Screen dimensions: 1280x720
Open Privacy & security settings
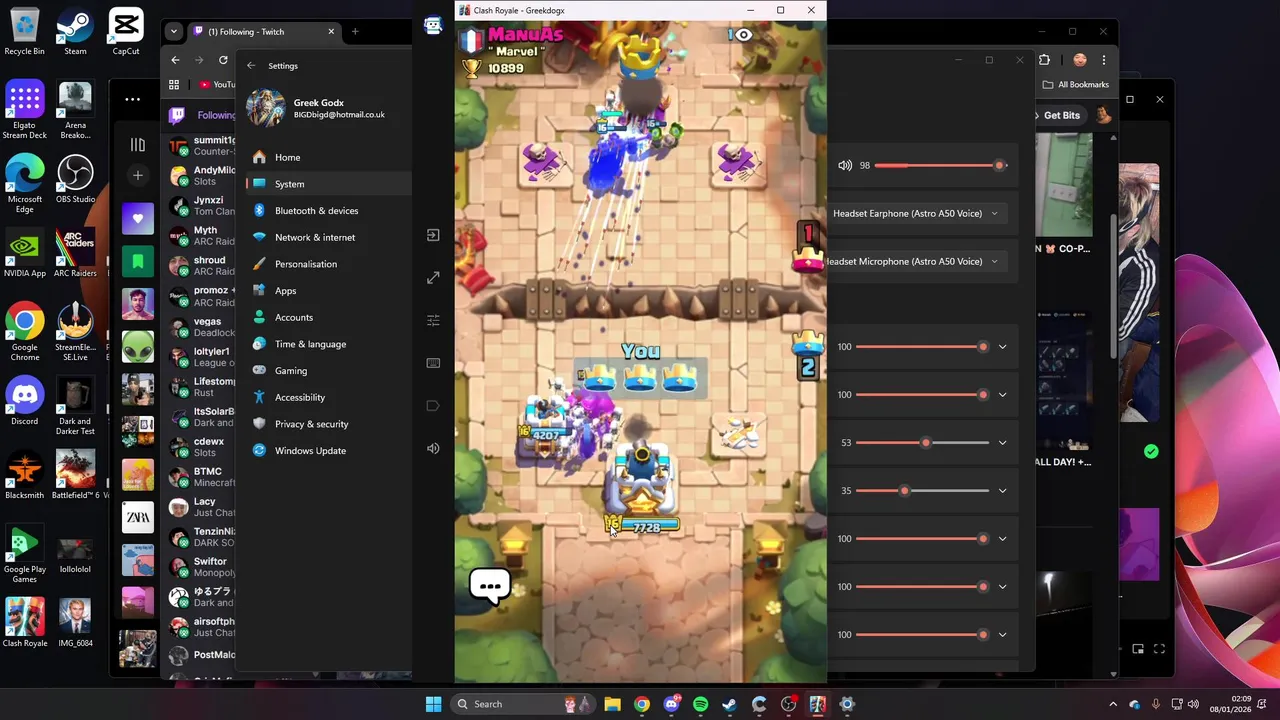(x=328, y=424)
